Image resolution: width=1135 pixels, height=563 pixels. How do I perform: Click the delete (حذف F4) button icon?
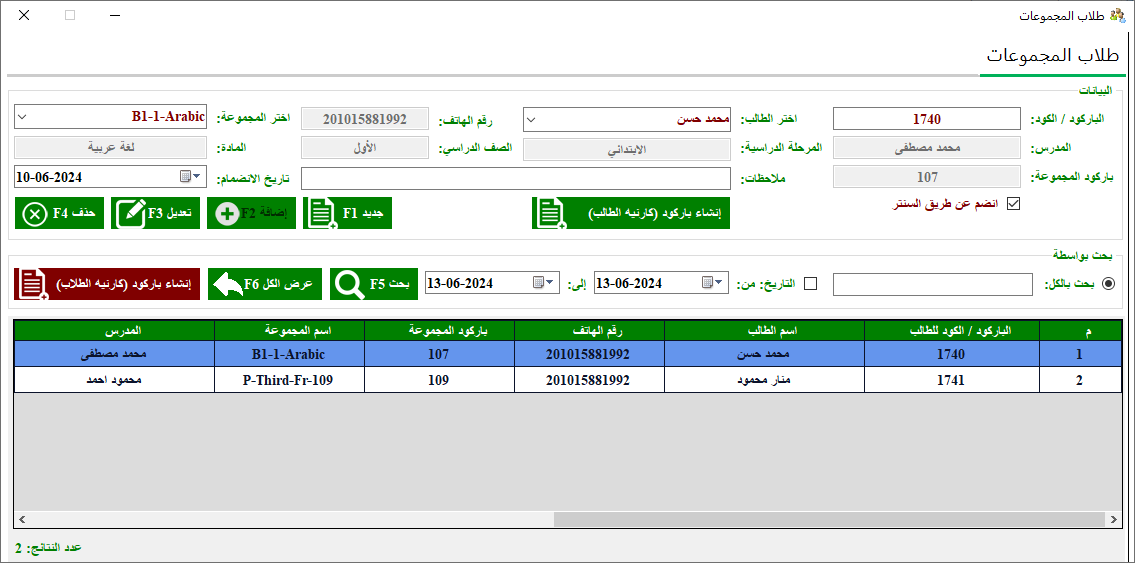(x=36, y=214)
